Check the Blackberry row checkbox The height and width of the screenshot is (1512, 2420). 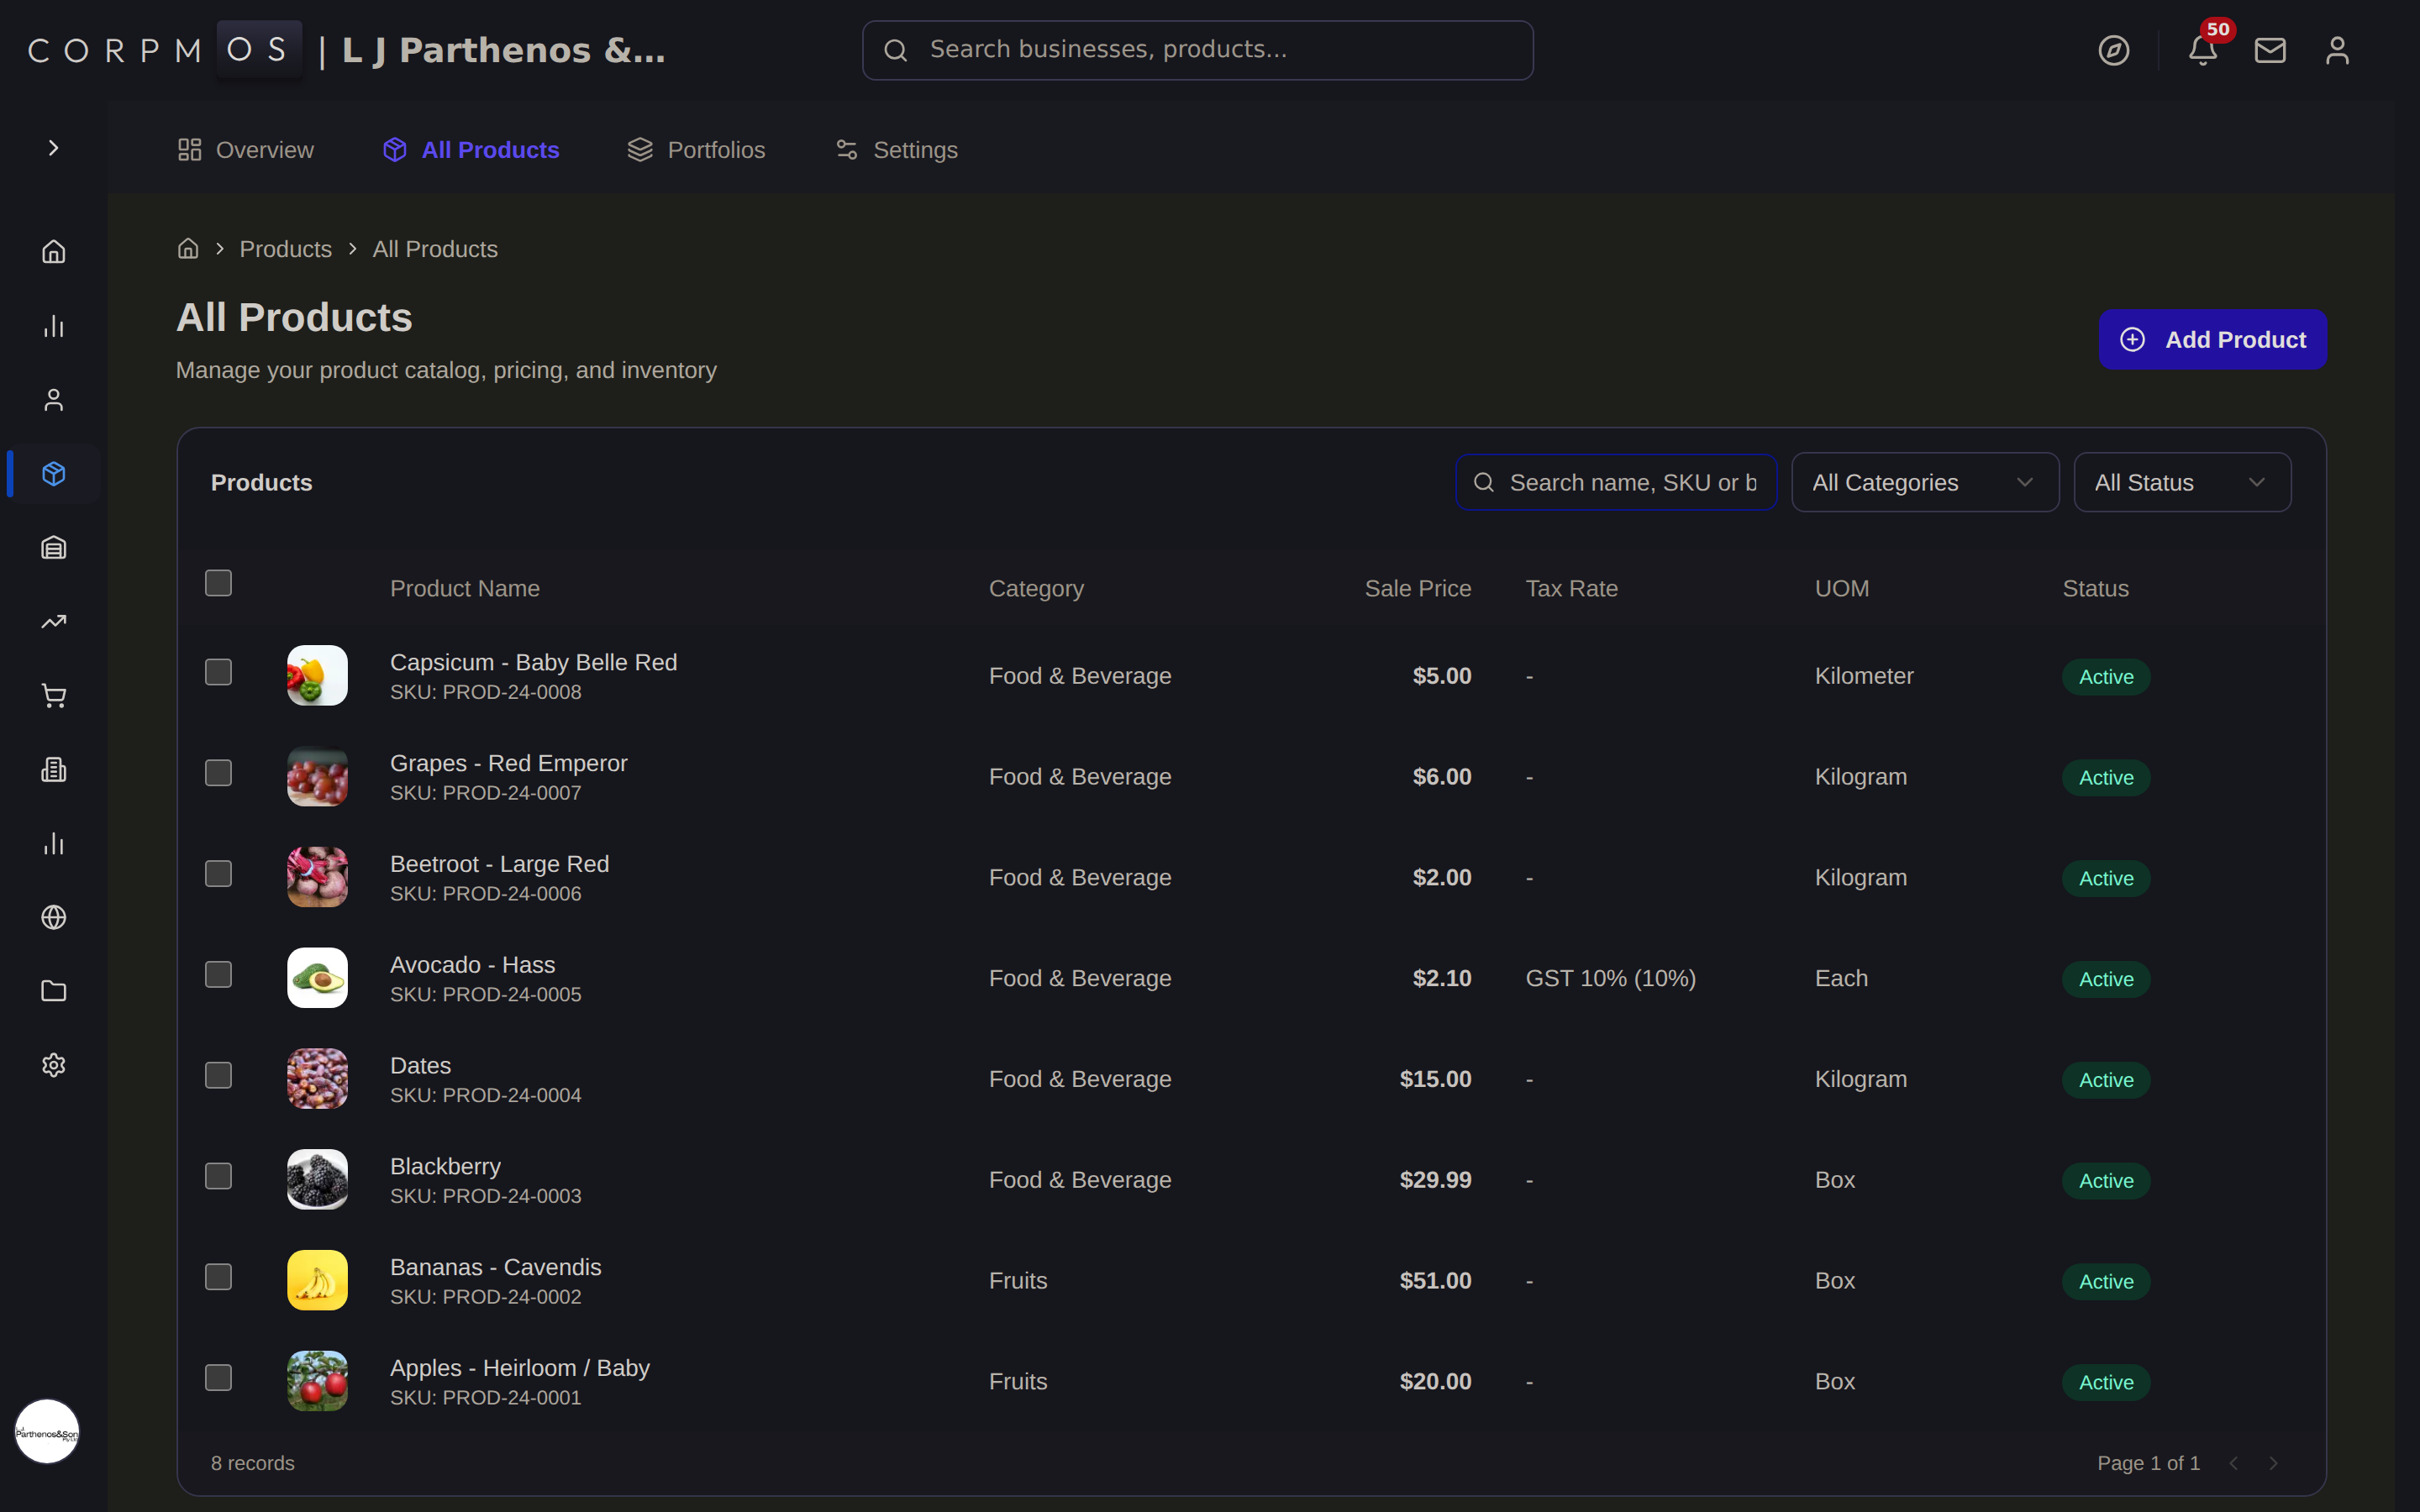tap(218, 1176)
